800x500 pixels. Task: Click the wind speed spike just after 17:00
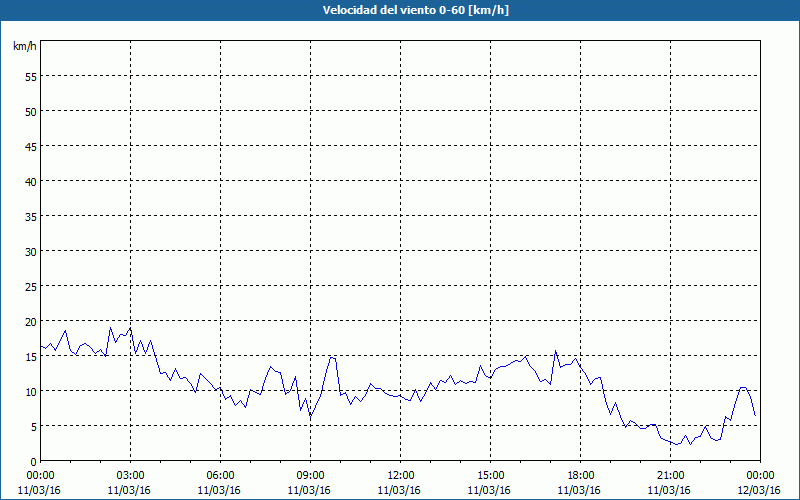click(556, 351)
